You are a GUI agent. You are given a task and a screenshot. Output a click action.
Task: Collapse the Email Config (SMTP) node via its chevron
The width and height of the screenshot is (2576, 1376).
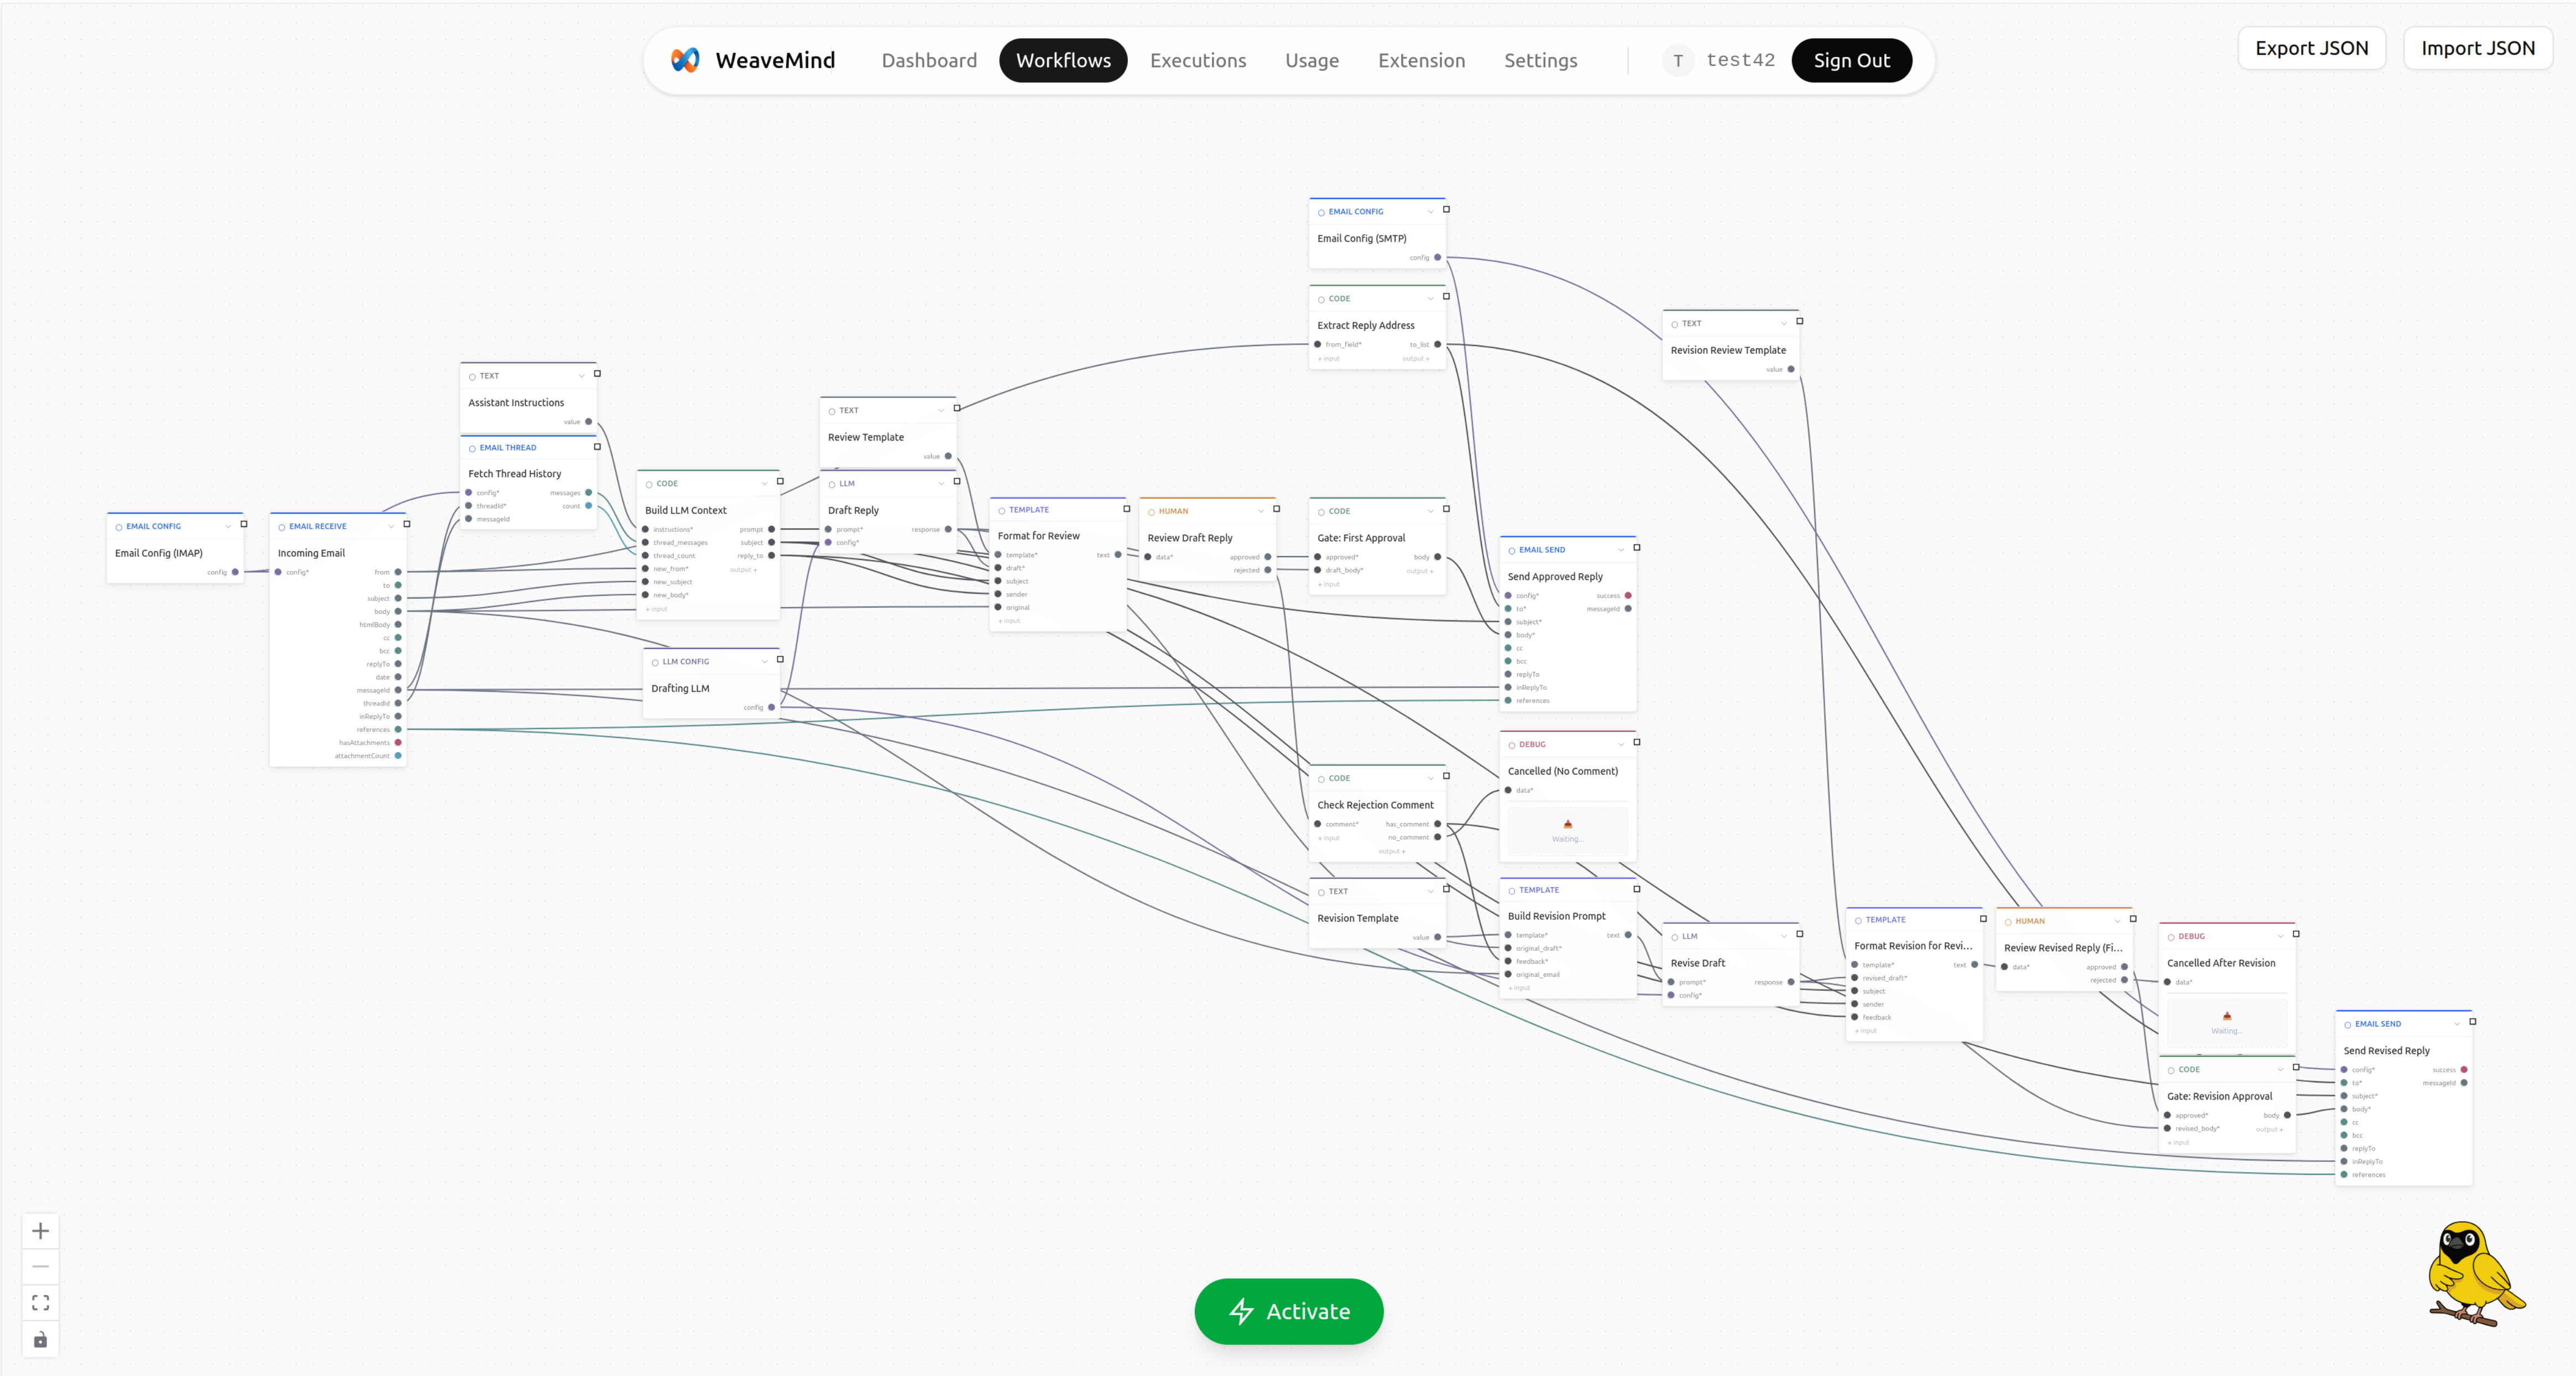pyautogui.click(x=1431, y=211)
